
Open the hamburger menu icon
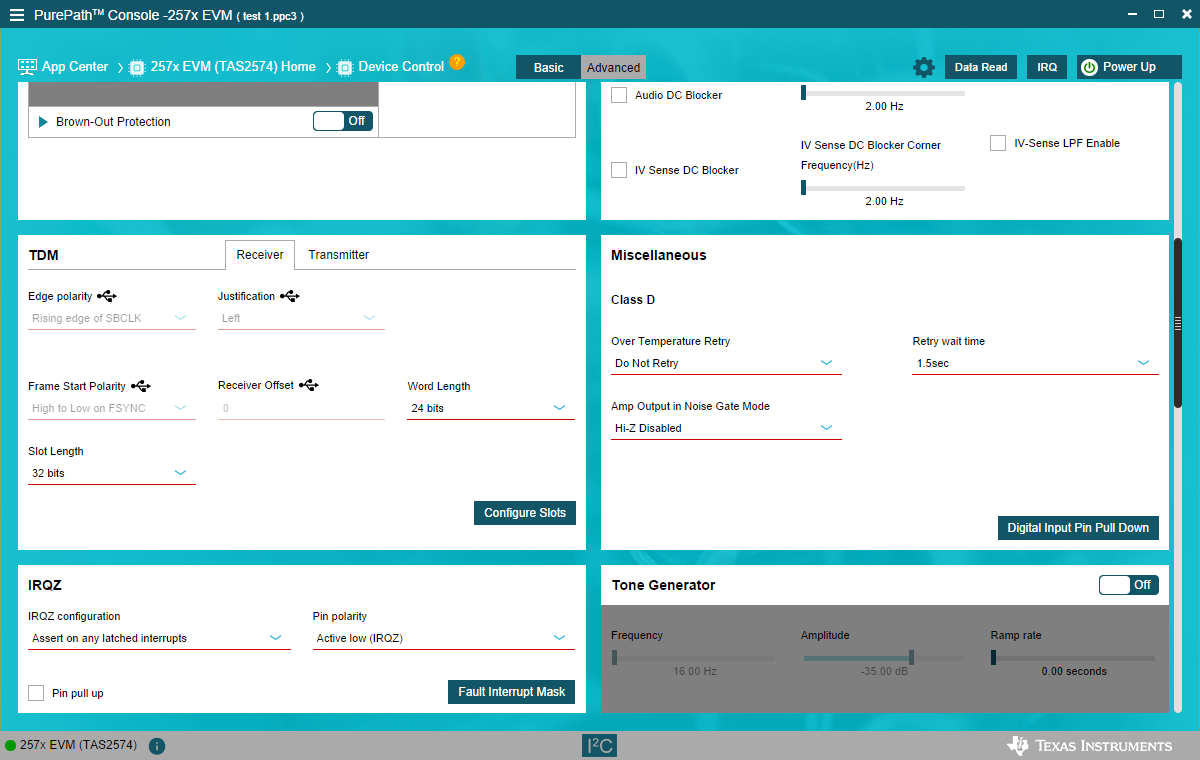17,15
